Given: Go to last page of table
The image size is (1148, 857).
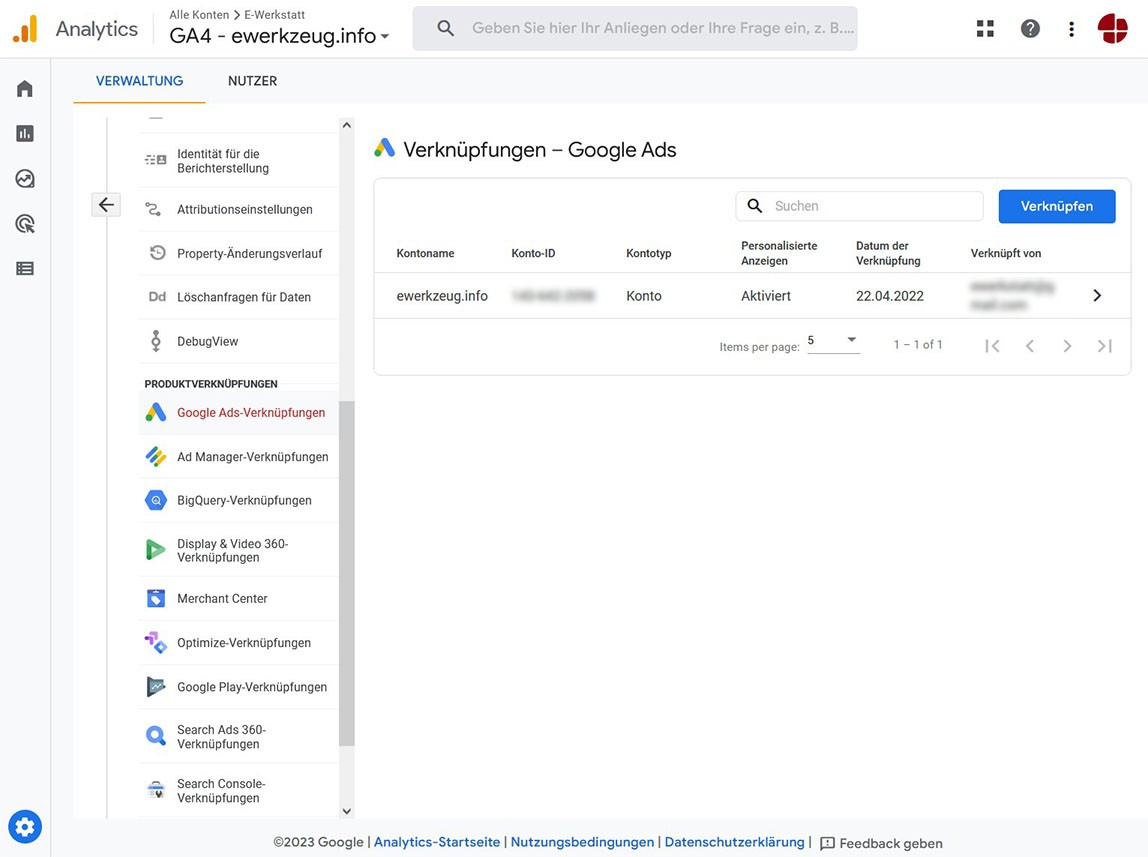Looking at the screenshot, I should [1104, 345].
